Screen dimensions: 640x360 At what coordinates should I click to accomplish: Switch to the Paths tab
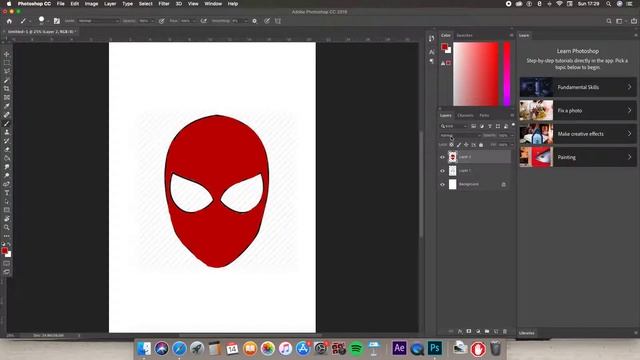point(484,116)
